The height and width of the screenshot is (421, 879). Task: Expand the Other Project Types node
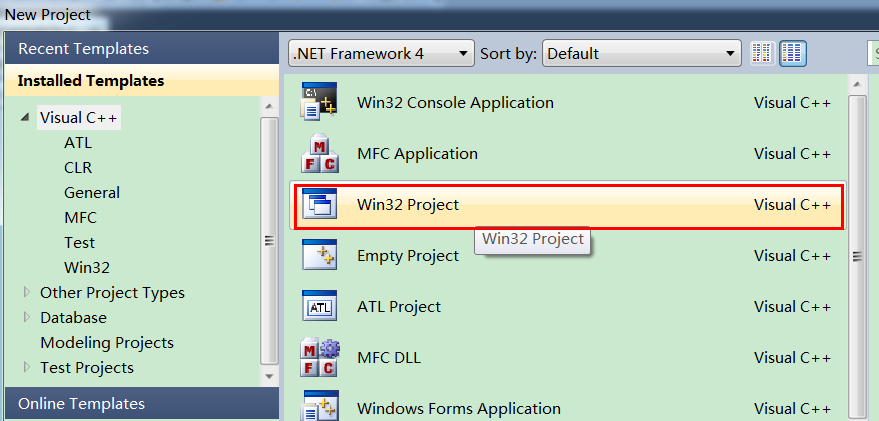[x=26, y=292]
